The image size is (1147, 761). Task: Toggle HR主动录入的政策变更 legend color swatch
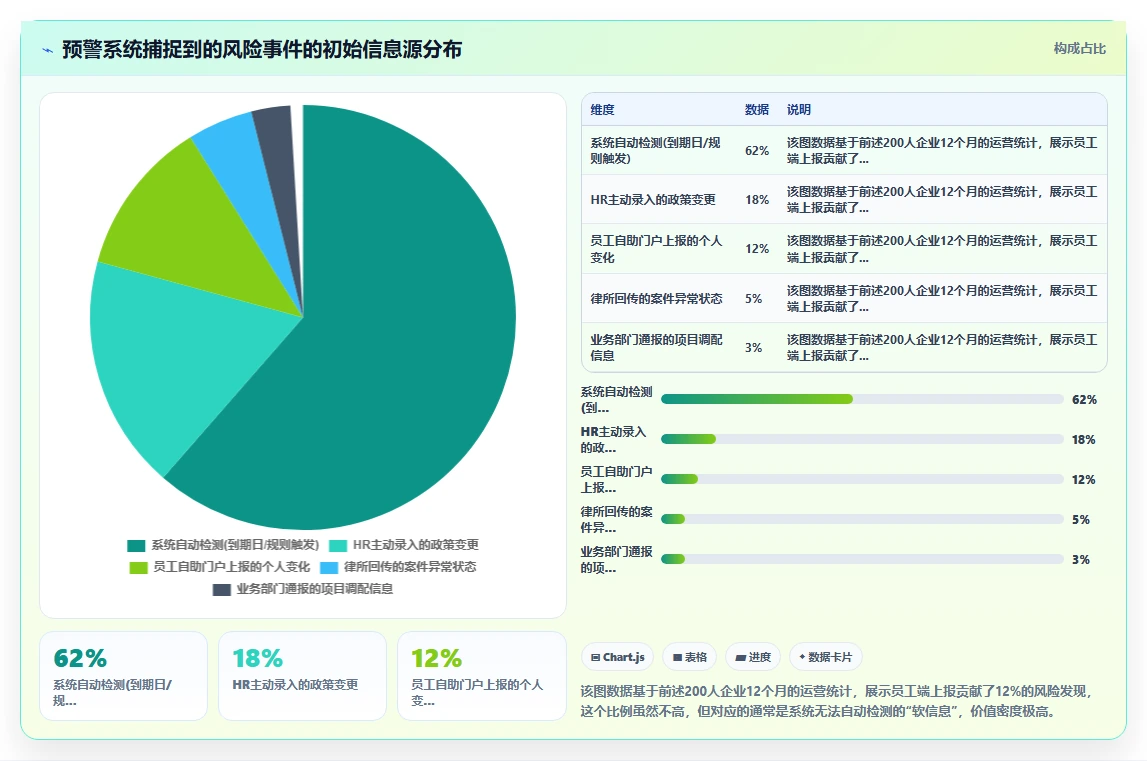tap(338, 545)
